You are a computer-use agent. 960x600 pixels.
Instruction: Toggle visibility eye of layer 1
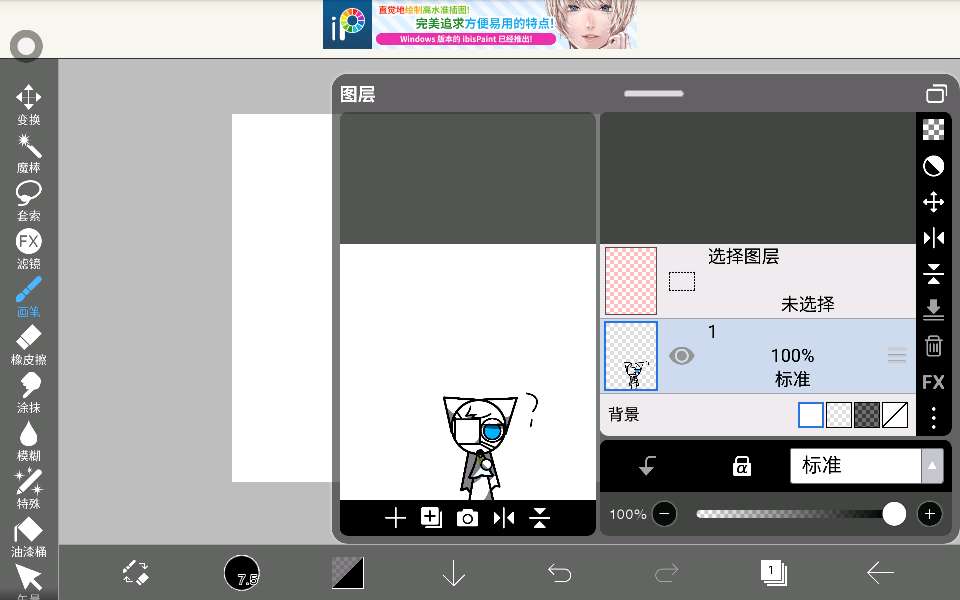pyautogui.click(x=681, y=356)
